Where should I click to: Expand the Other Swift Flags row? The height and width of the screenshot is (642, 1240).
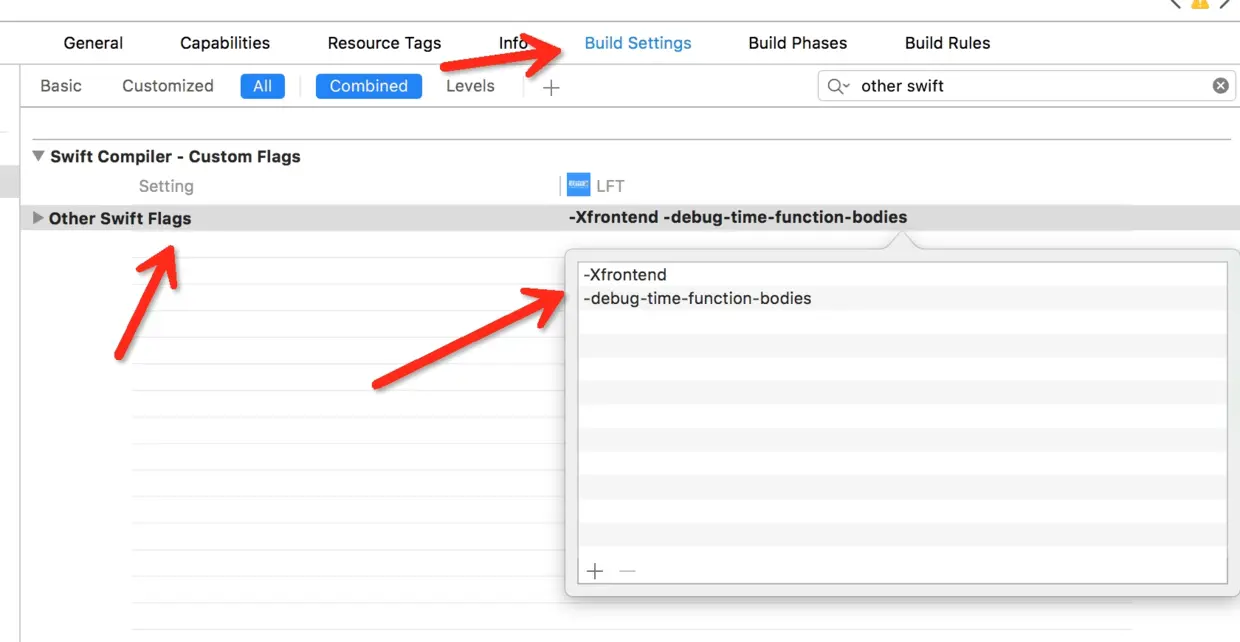pyautogui.click(x=38, y=218)
